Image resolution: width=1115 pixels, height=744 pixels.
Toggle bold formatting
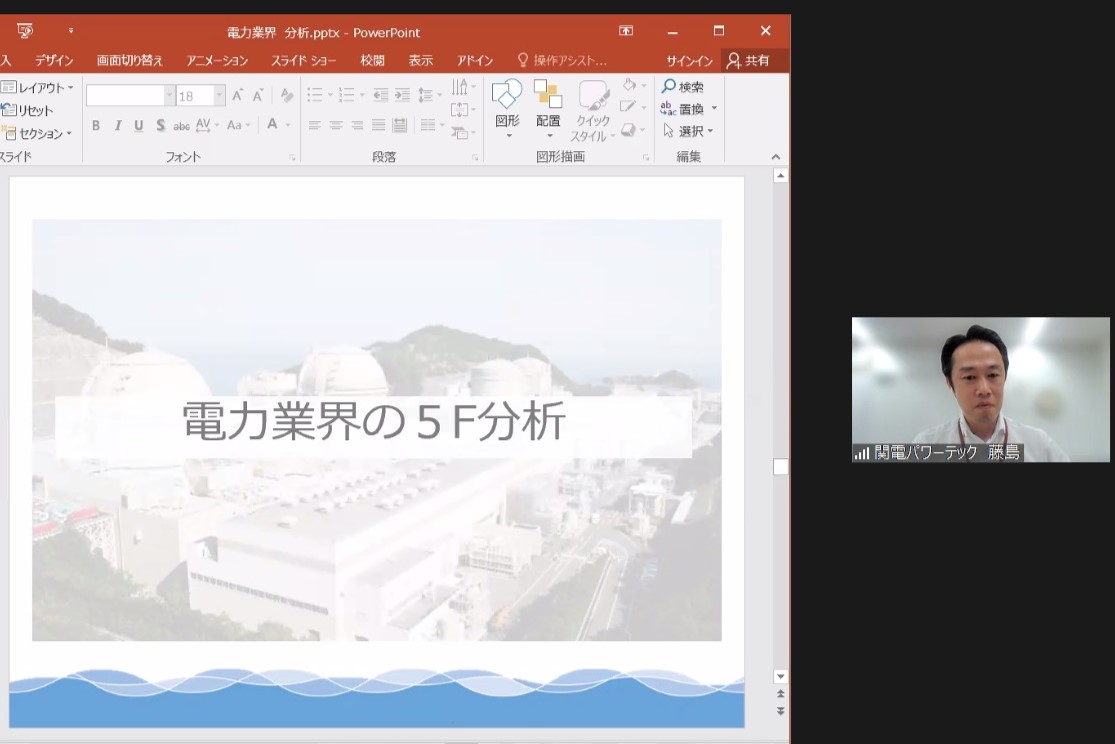(96, 125)
